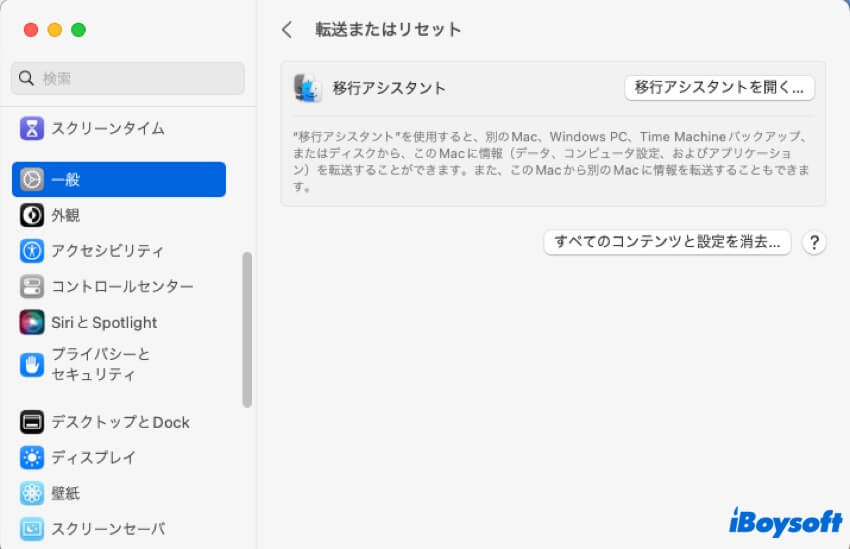This screenshot has width=850, height=549.
Task: Click the Desktop and Dock (デスクトップとDock) icon
Action: tap(32, 422)
